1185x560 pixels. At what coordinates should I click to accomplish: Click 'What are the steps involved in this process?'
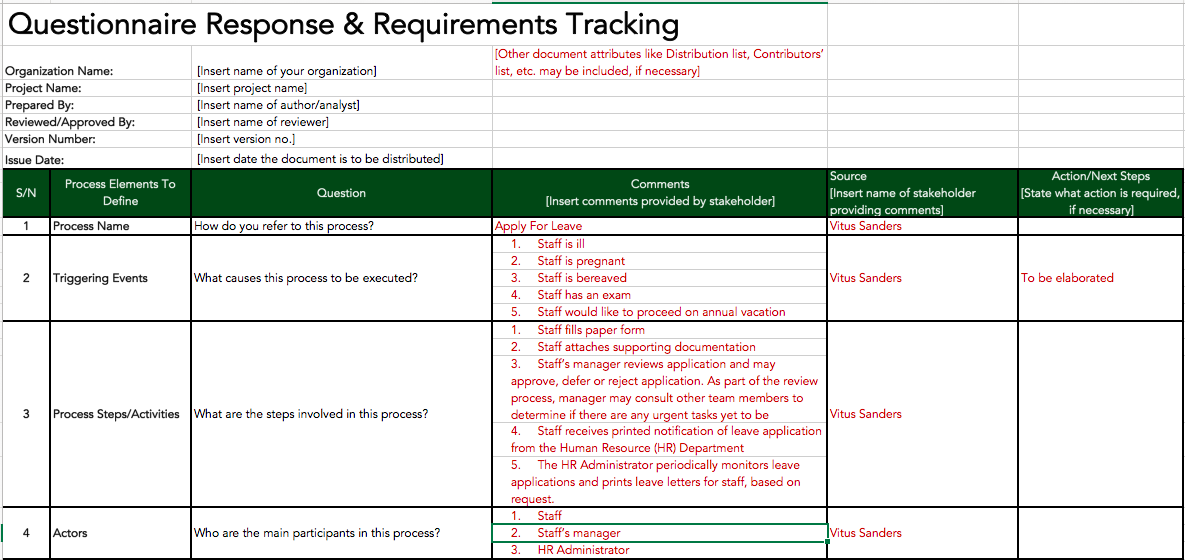342,414
